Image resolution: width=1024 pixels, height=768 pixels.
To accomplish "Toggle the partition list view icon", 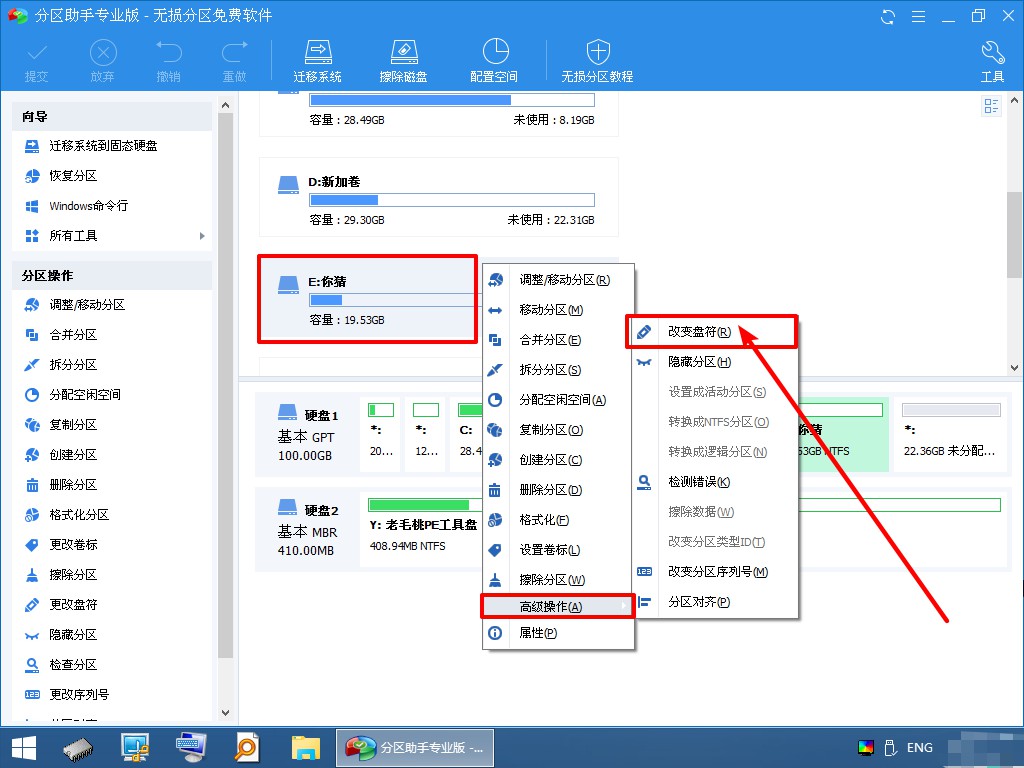I will [x=991, y=106].
